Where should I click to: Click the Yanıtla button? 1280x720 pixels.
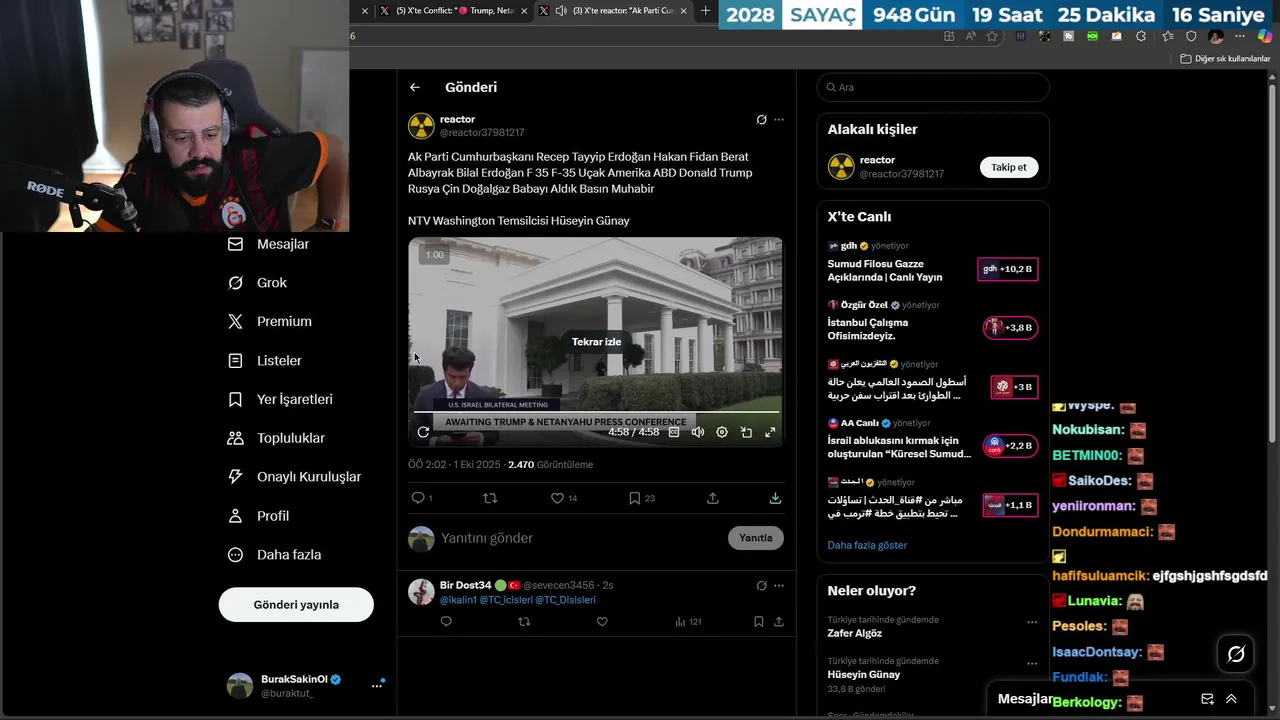755,538
